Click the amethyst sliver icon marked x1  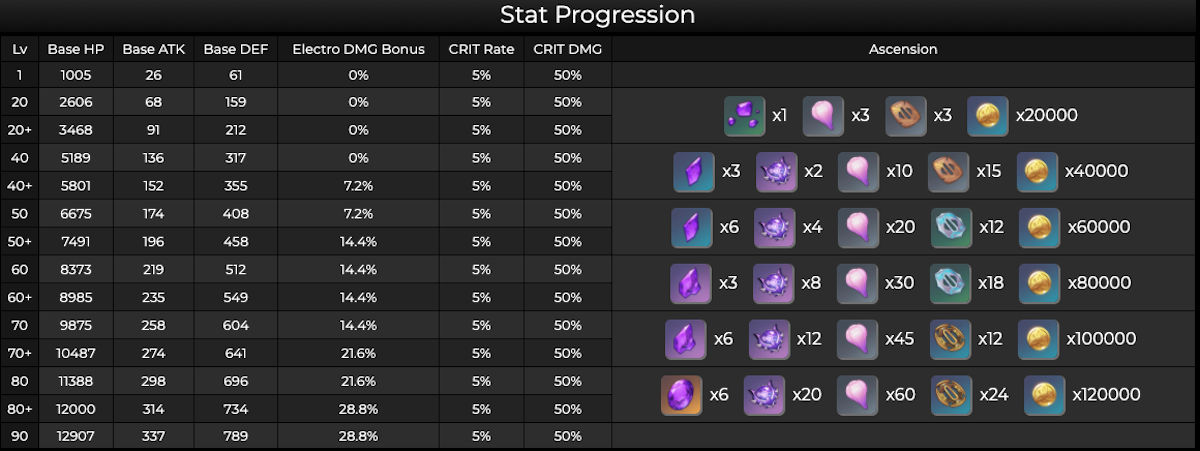[745, 116]
